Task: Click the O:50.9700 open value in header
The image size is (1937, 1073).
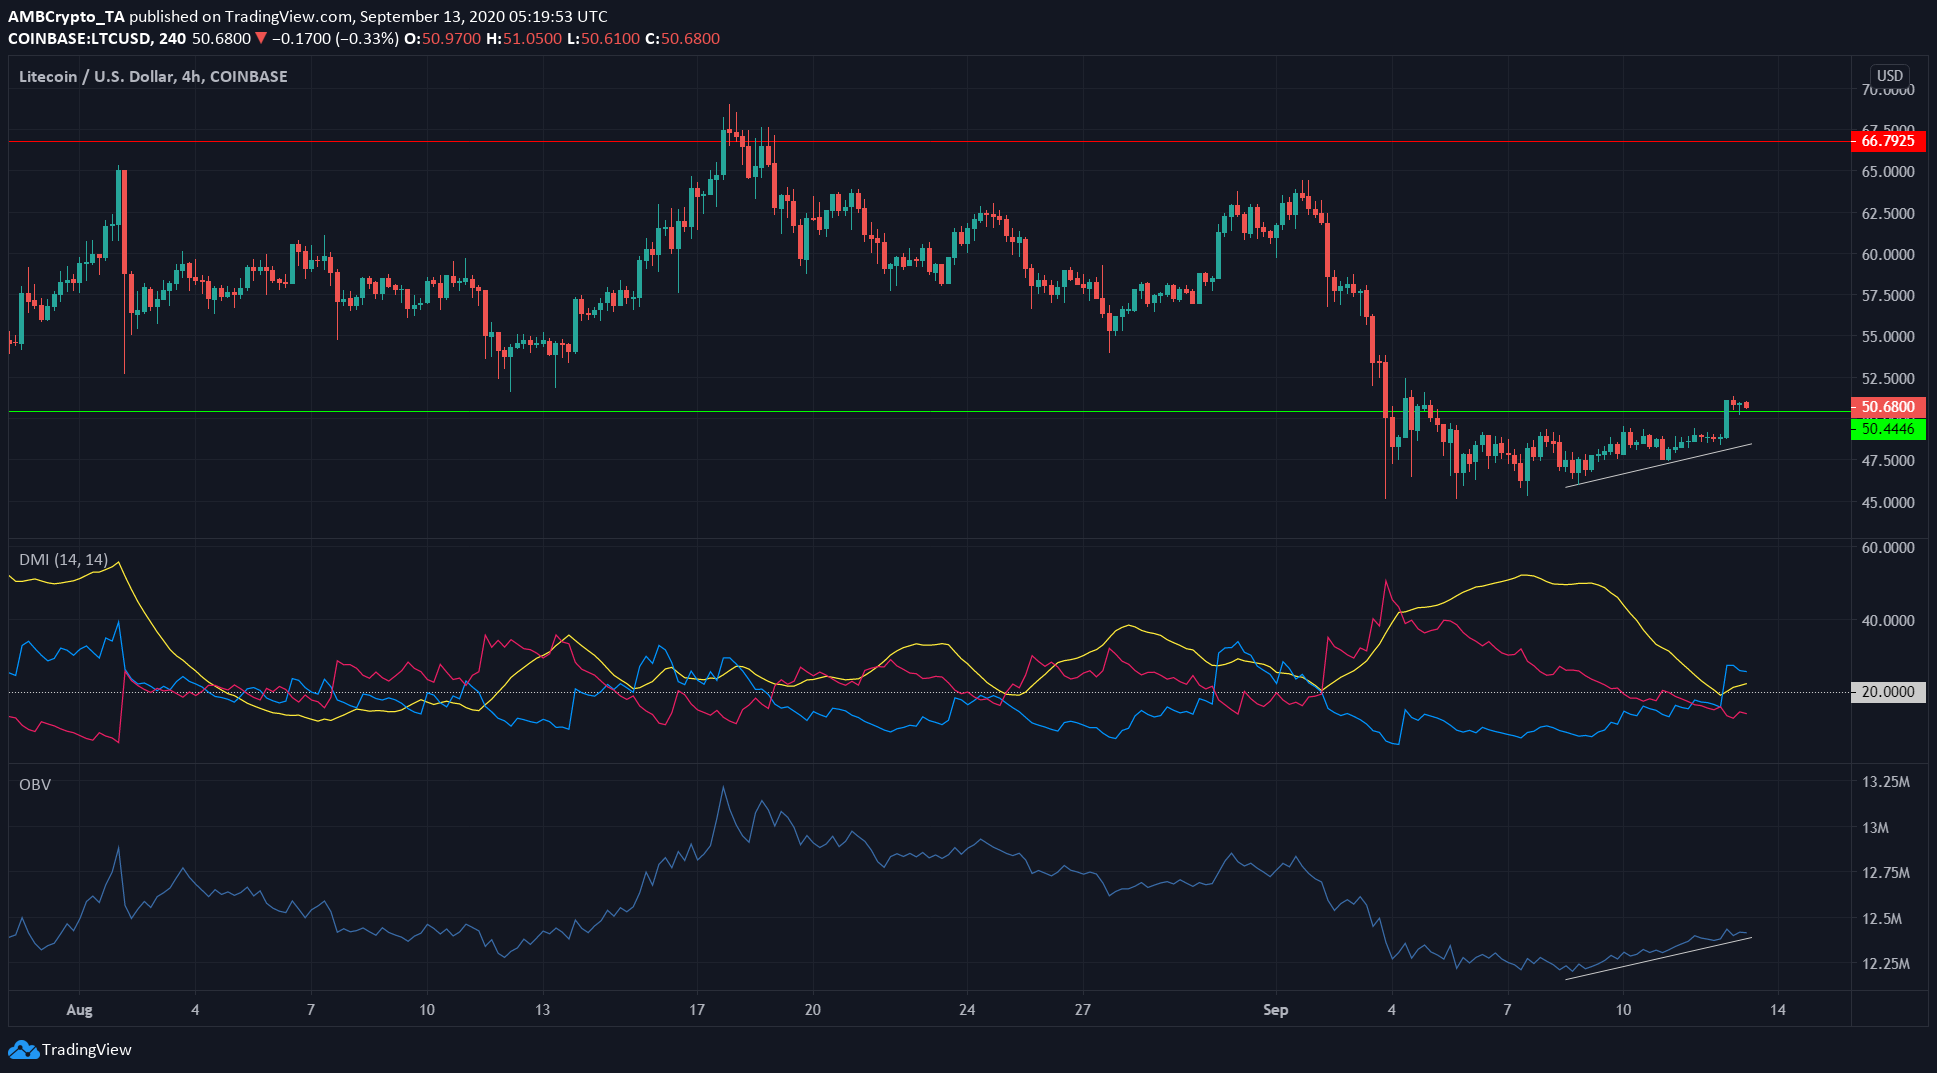Action: click(x=441, y=39)
